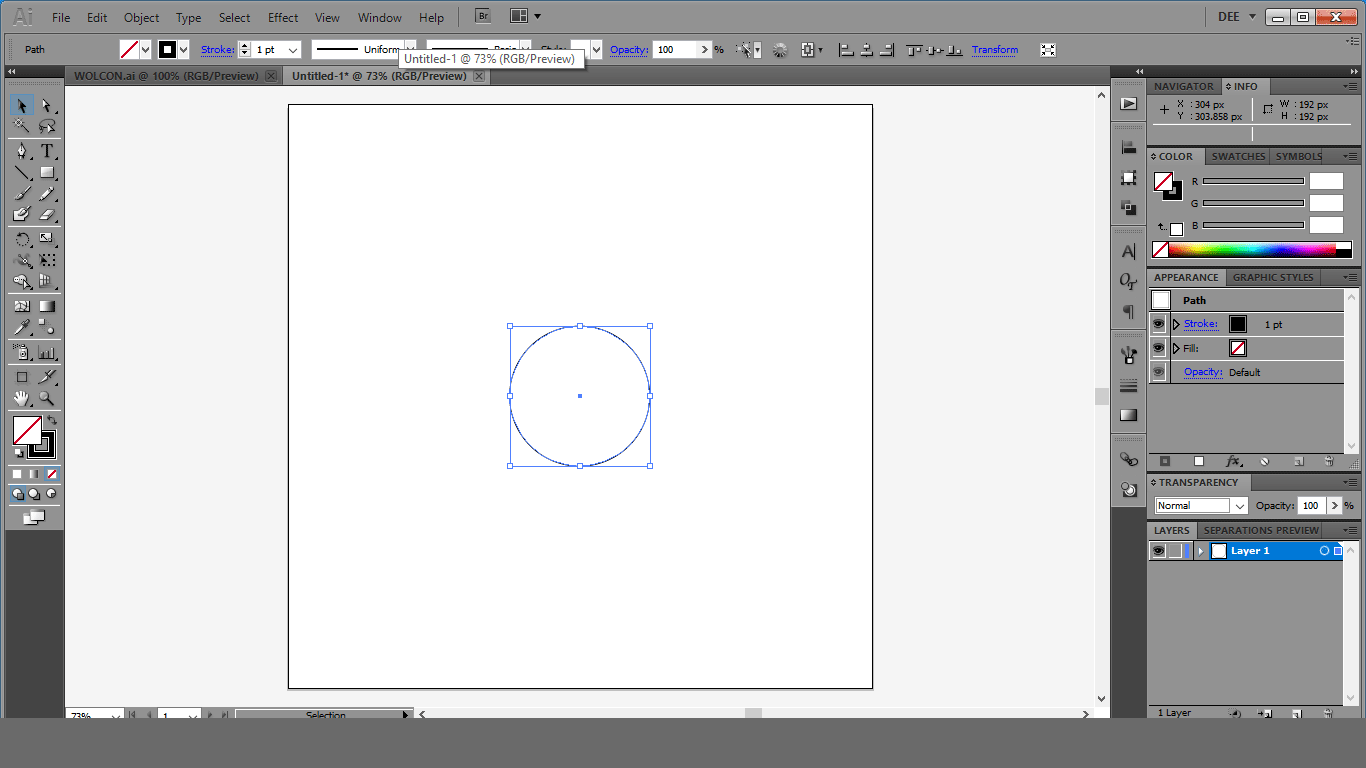The width and height of the screenshot is (1366, 768).
Task: Click the opacity value field in Transparency panel
Action: (1311, 506)
